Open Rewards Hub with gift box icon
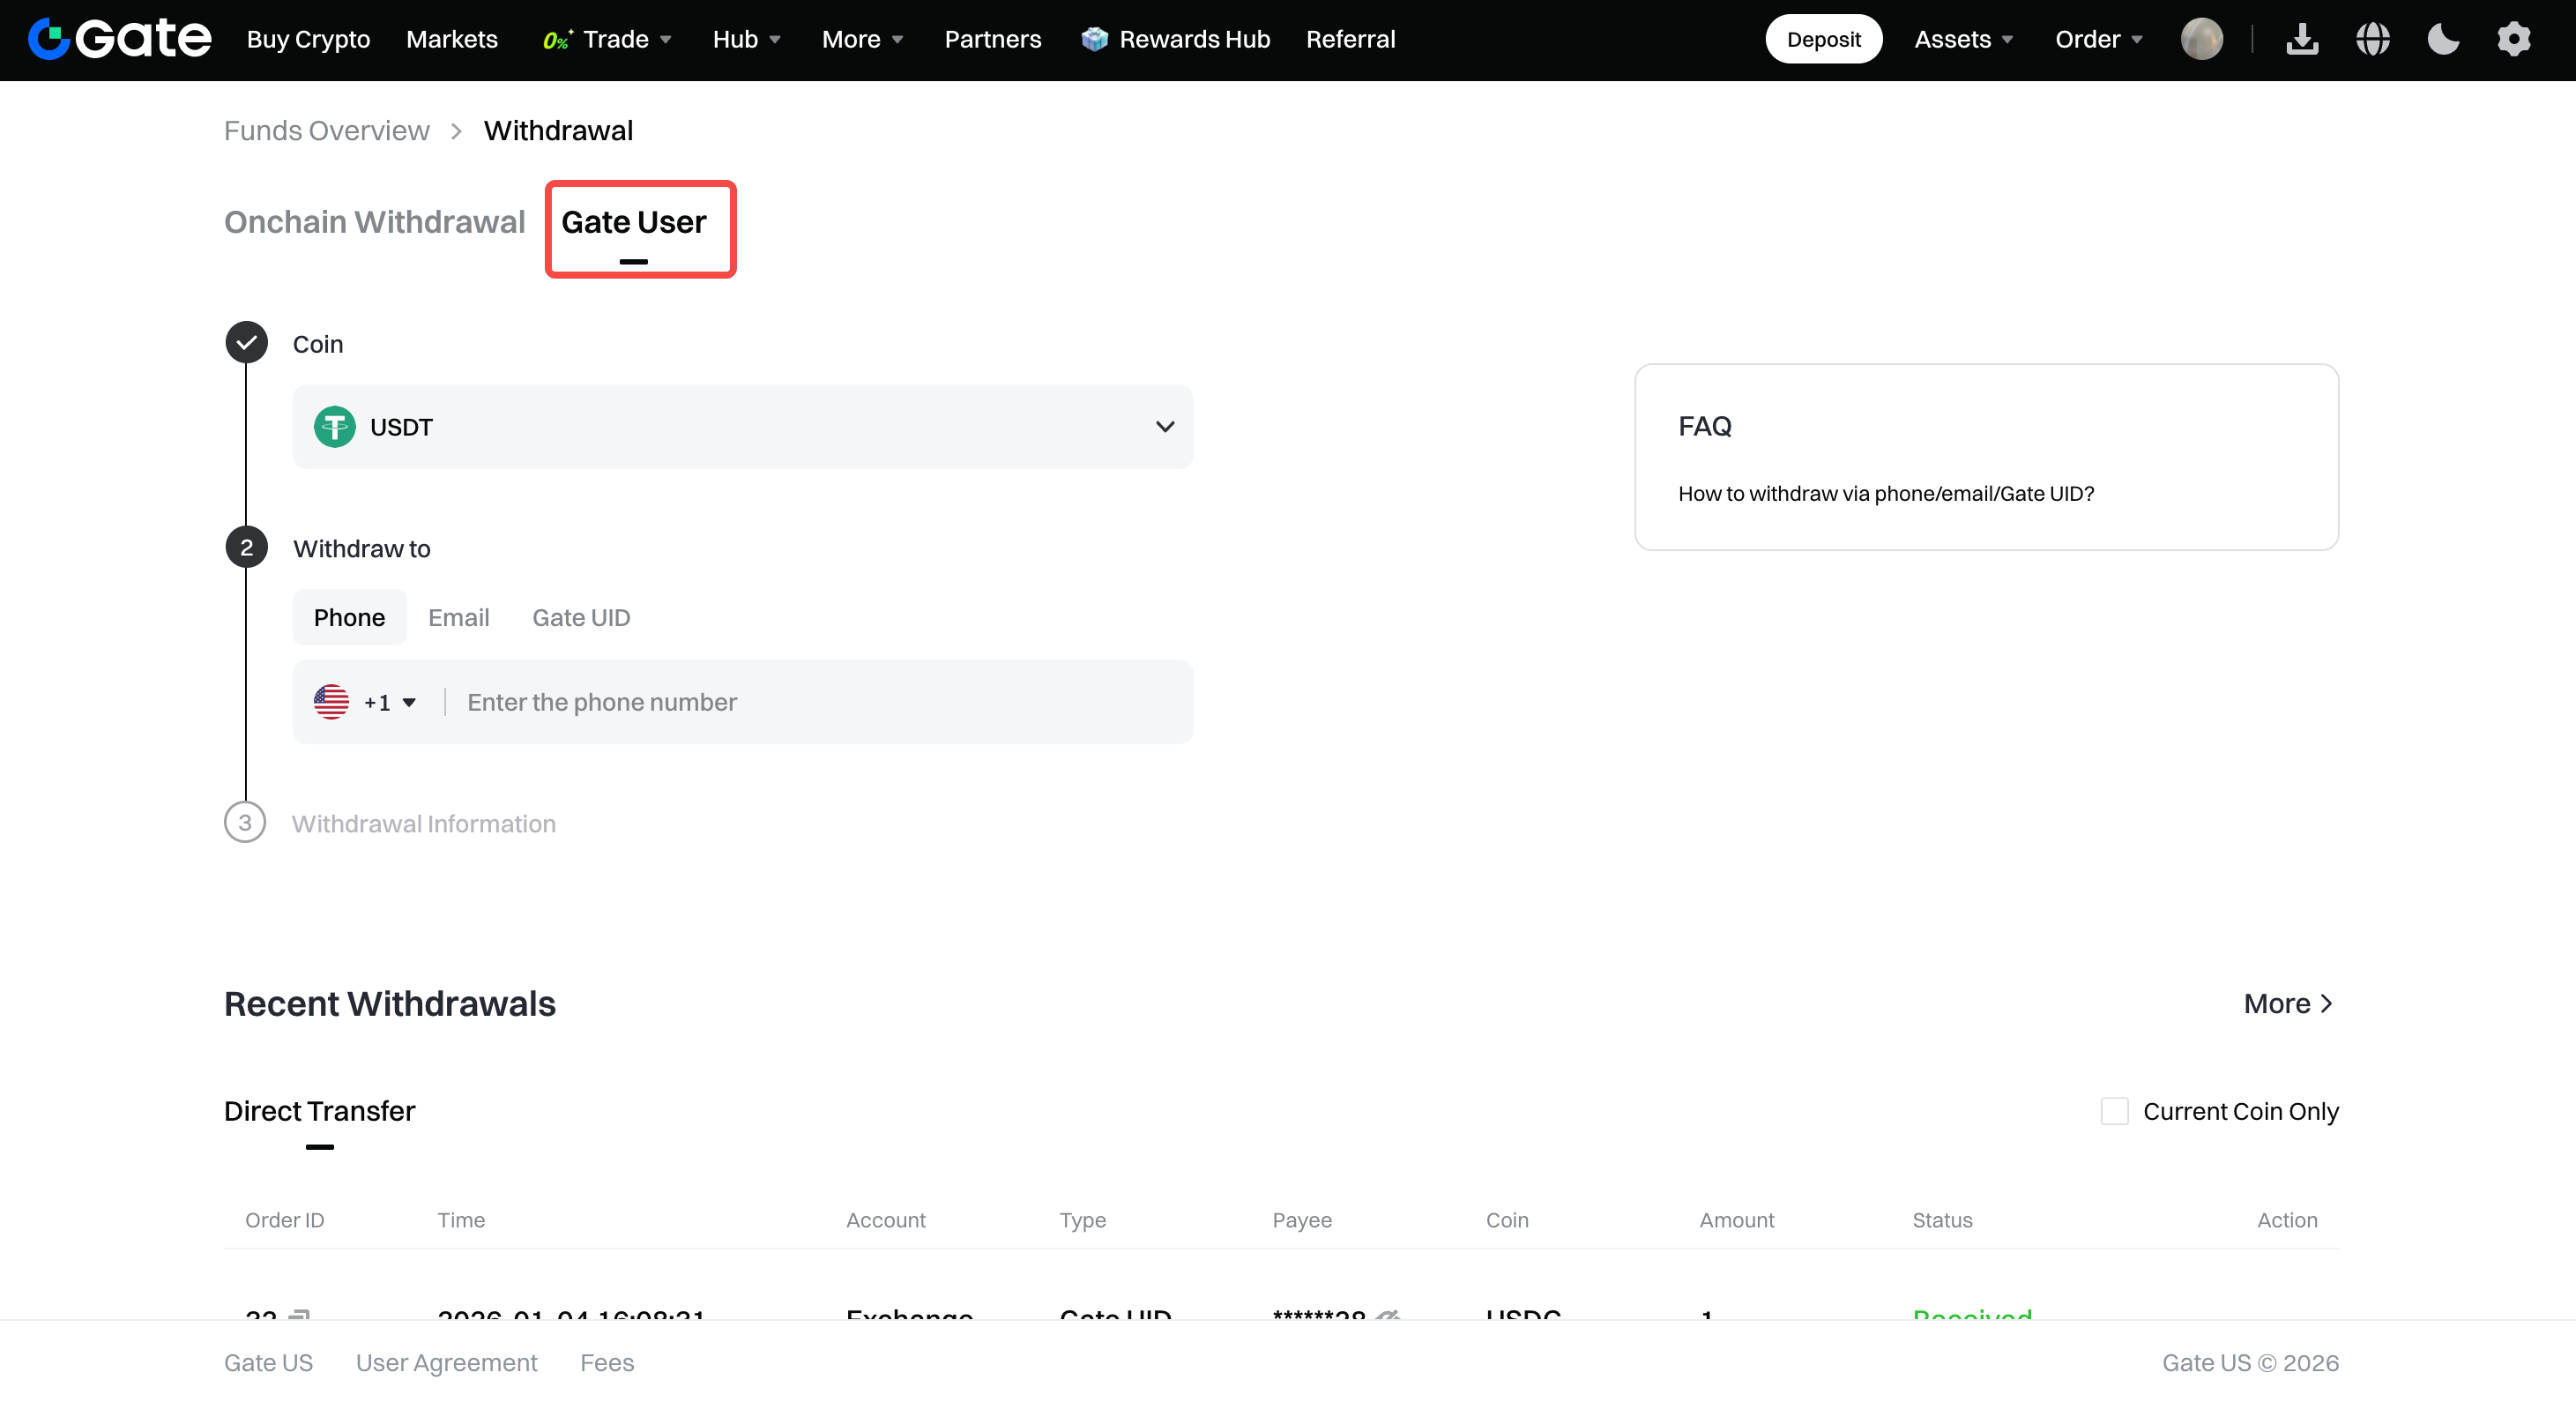This screenshot has height=1402, width=2576. 1175,39
